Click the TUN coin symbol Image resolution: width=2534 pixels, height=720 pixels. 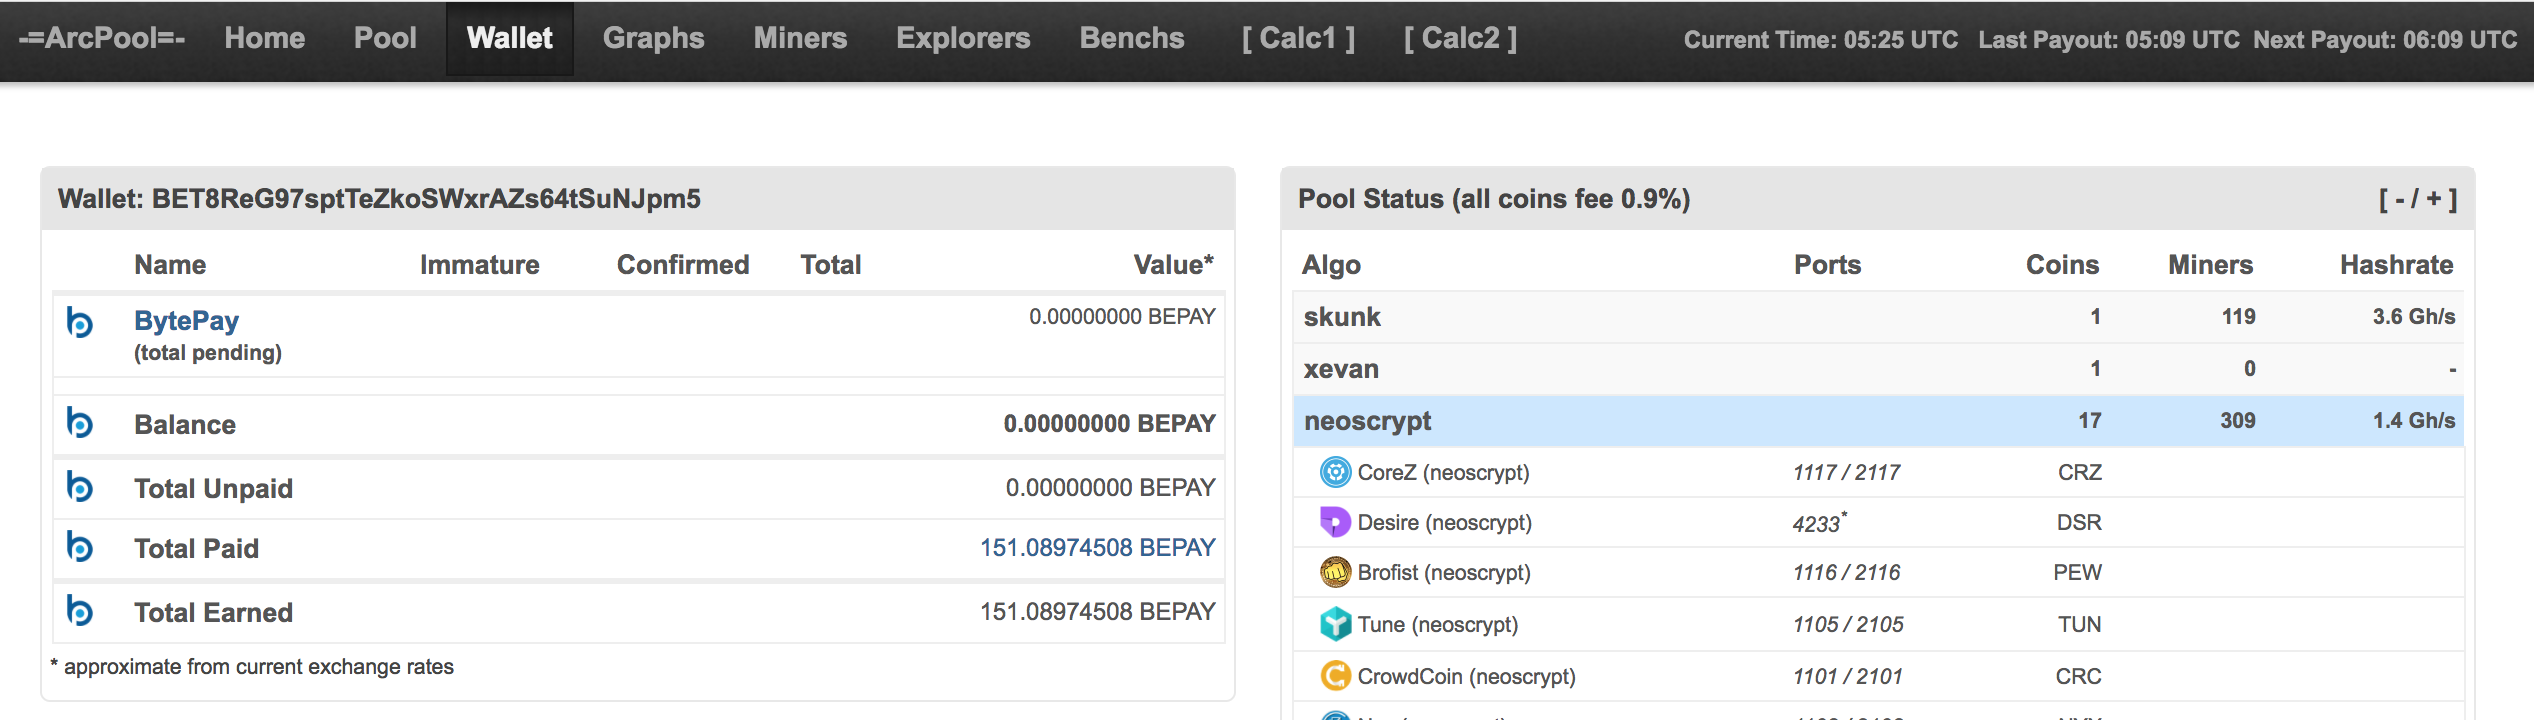(x=2079, y=624)
